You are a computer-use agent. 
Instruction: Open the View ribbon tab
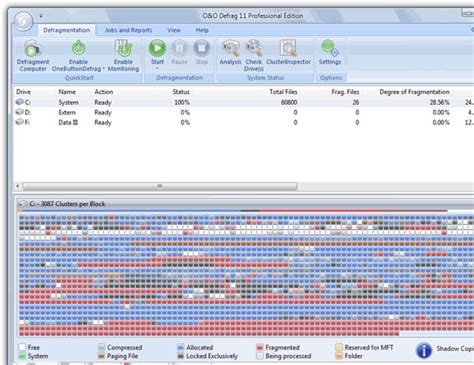(174, 30)
